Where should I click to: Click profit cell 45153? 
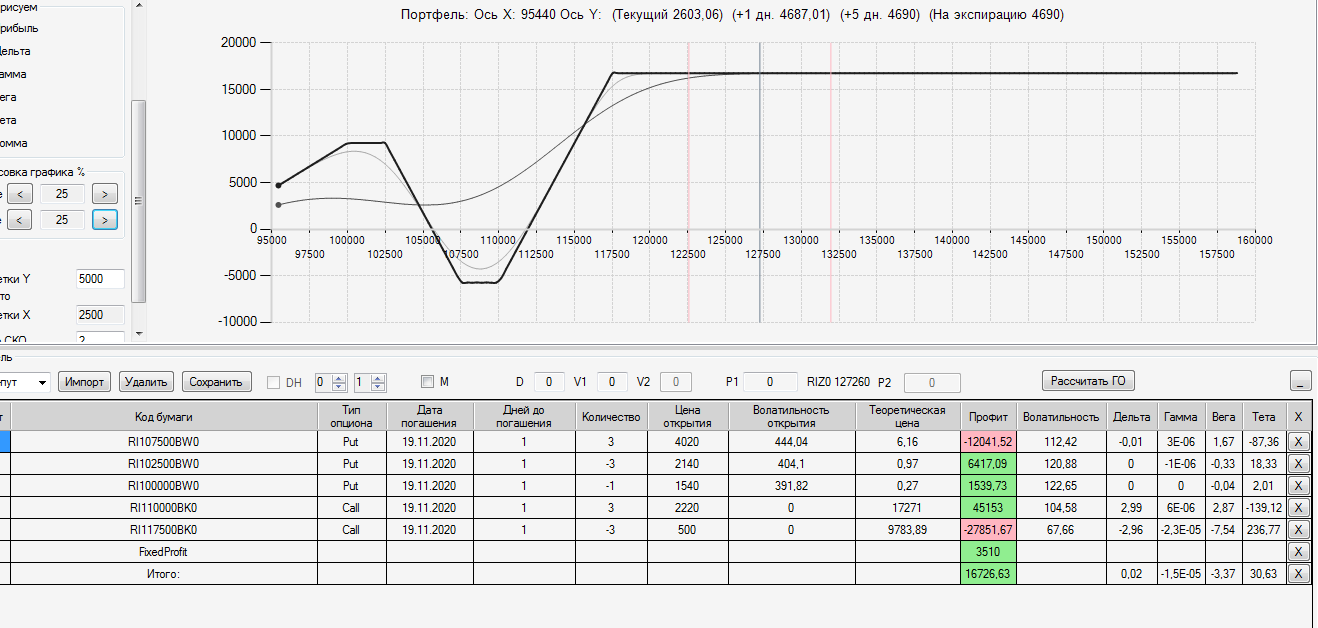988,507
